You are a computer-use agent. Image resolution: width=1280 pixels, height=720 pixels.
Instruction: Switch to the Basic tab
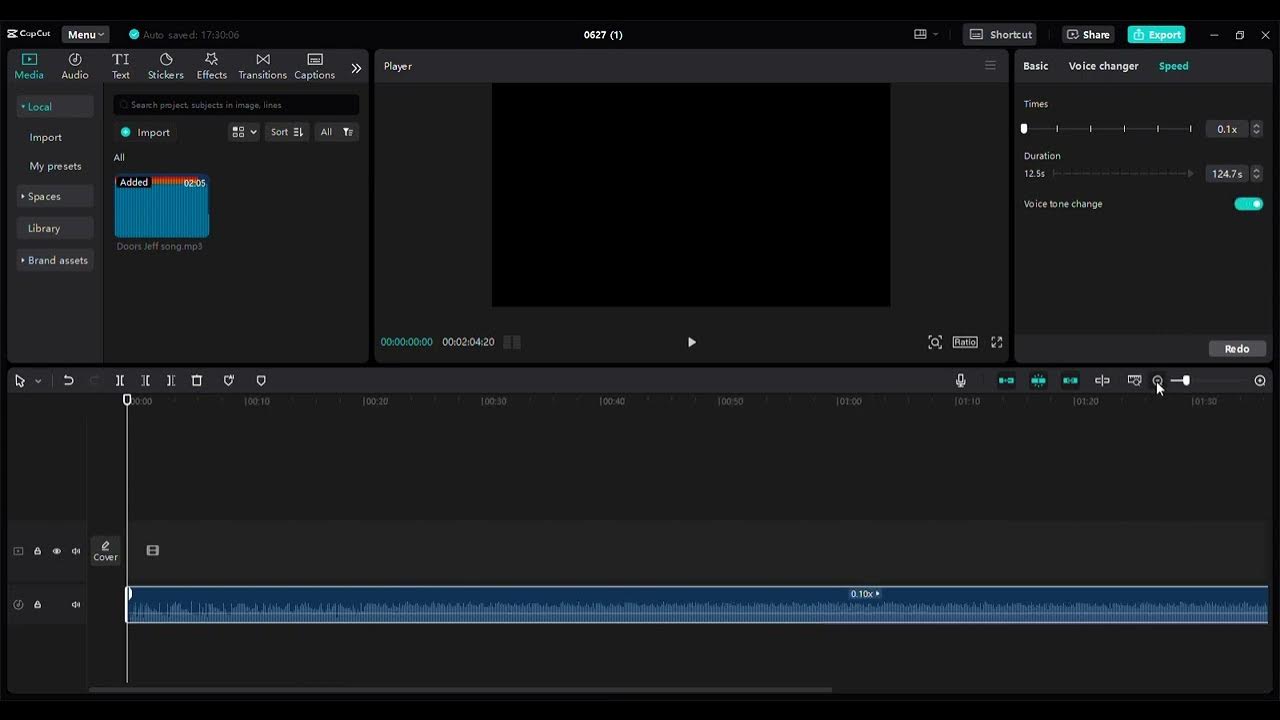pos(1036,66)
